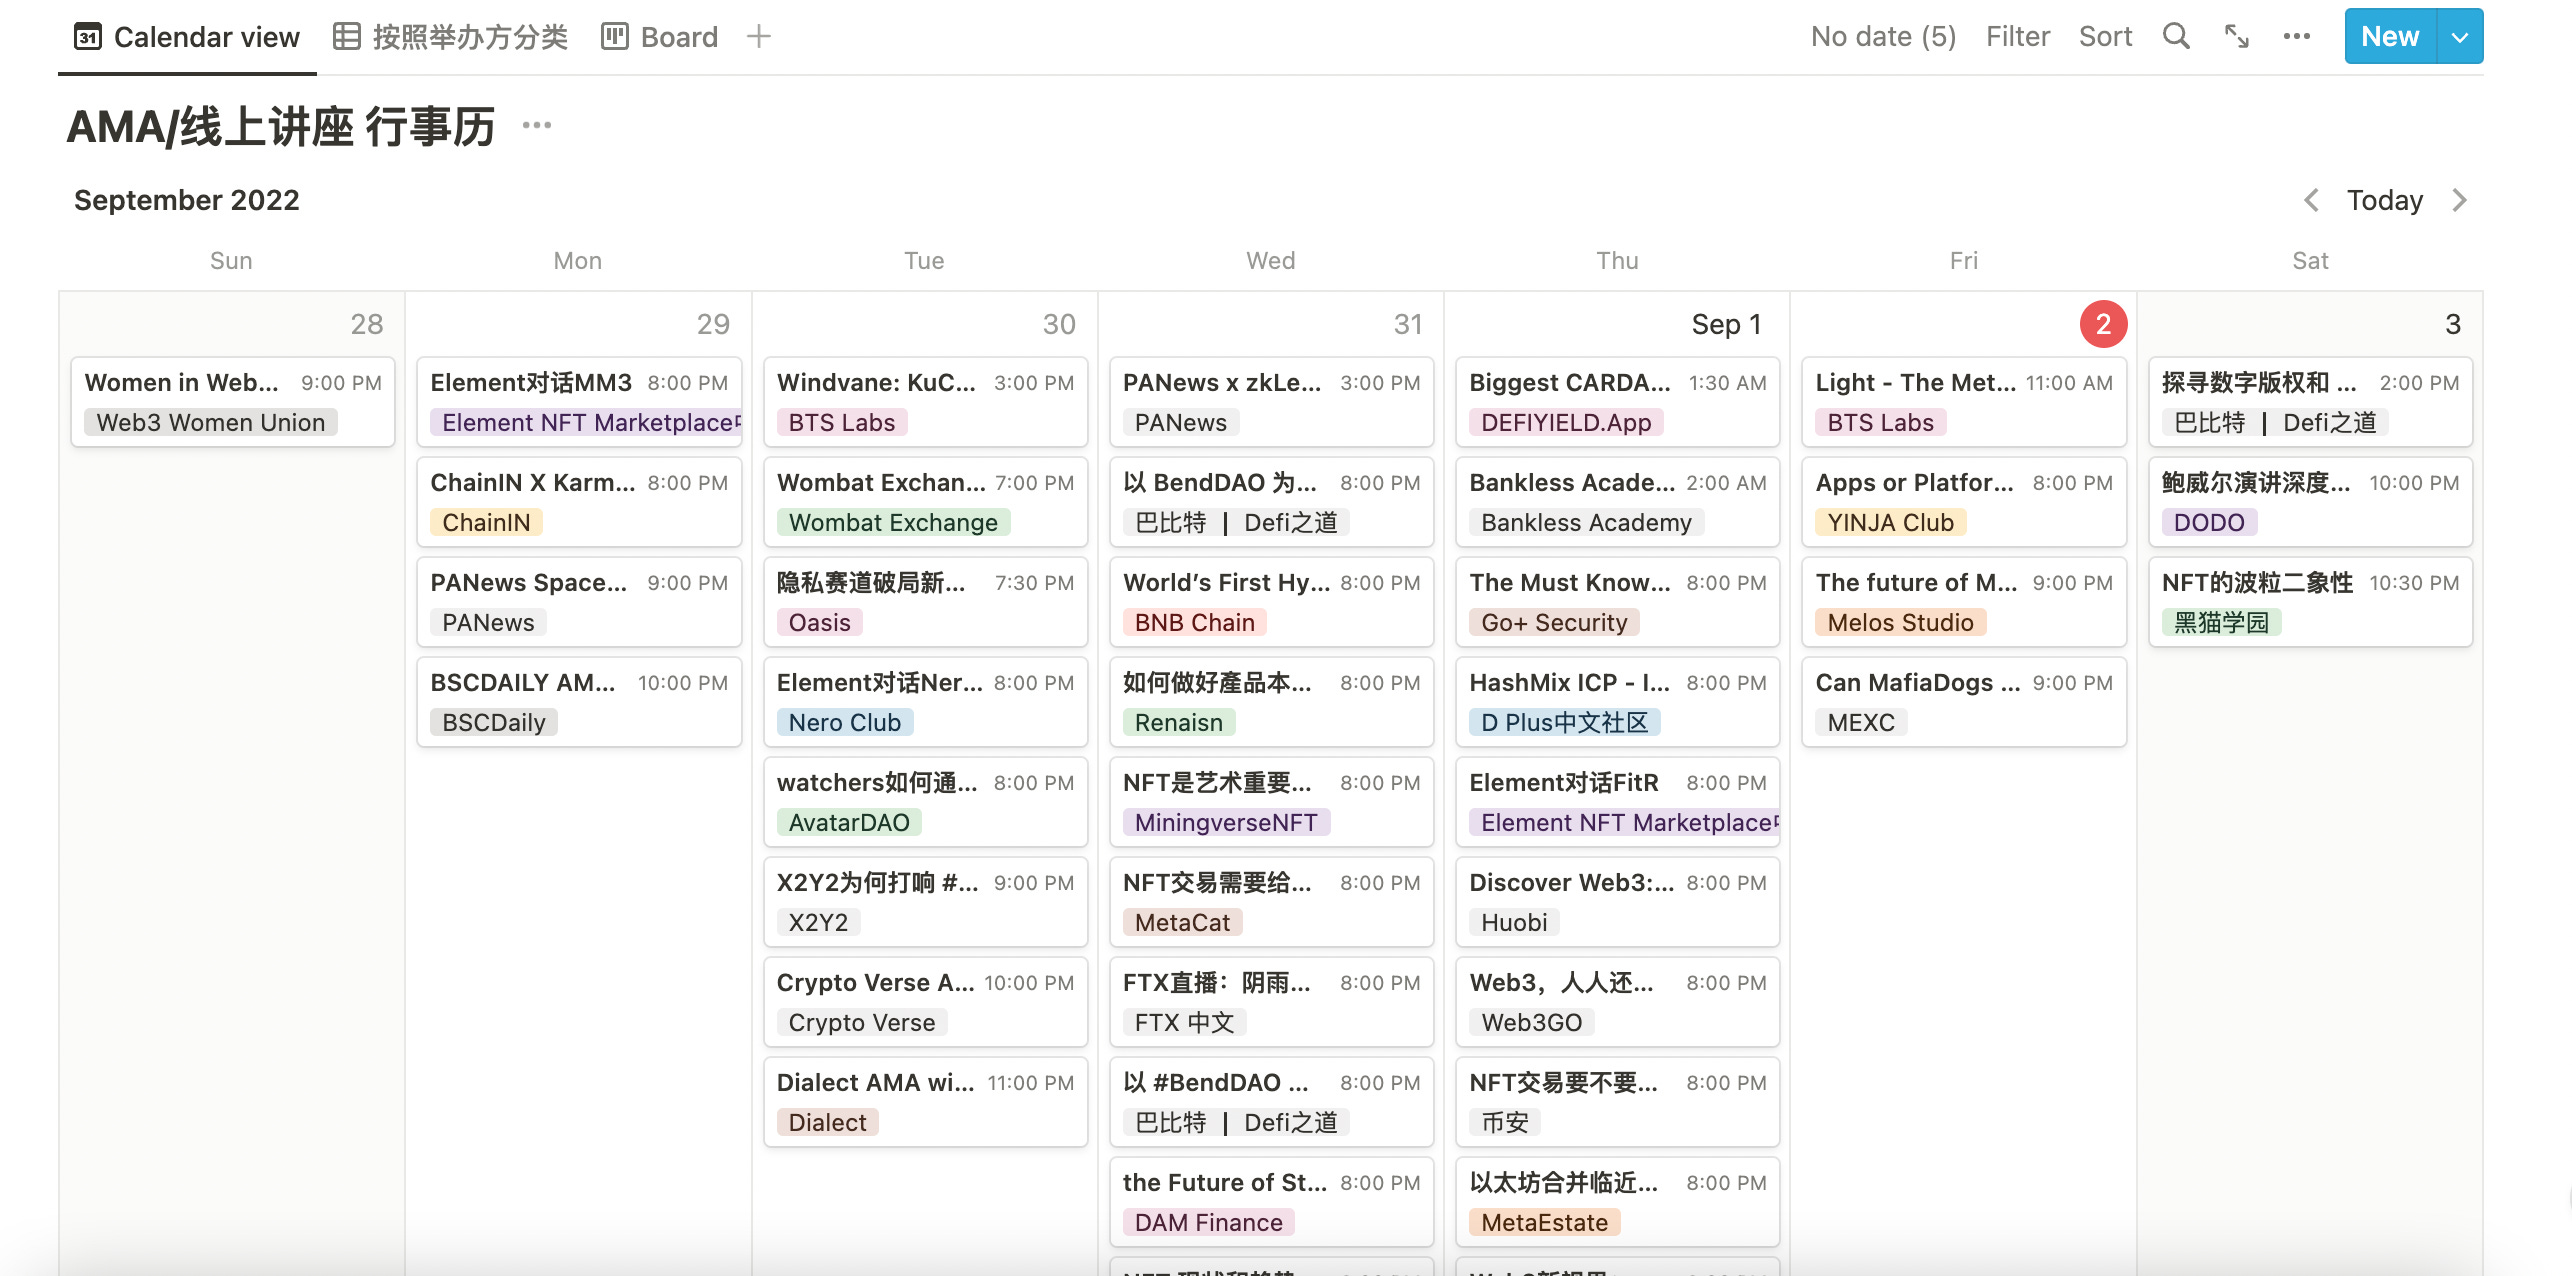Open the Can MafiaDogs ... event
This screenshot has width=2572, height=1276.
pos(1963,702)
